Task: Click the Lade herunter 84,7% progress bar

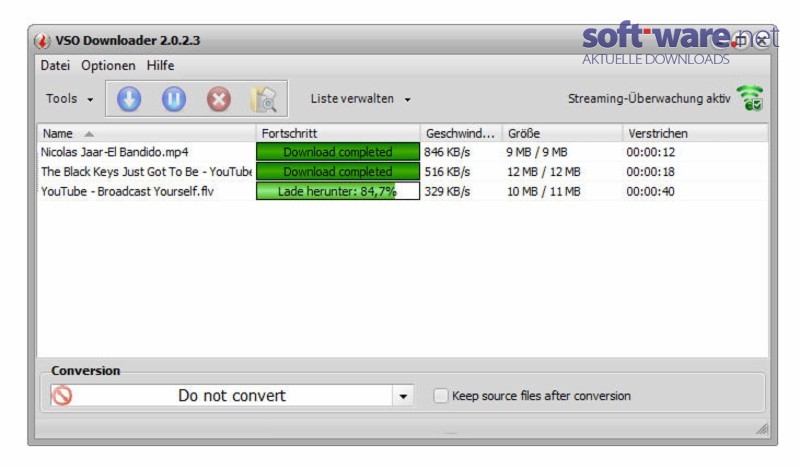Action: click(338, 191)
